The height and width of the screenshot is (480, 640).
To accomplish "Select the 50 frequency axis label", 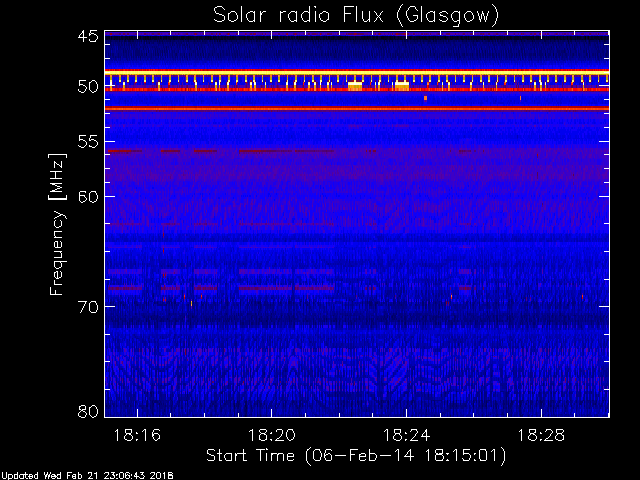I will coord(88,87).
